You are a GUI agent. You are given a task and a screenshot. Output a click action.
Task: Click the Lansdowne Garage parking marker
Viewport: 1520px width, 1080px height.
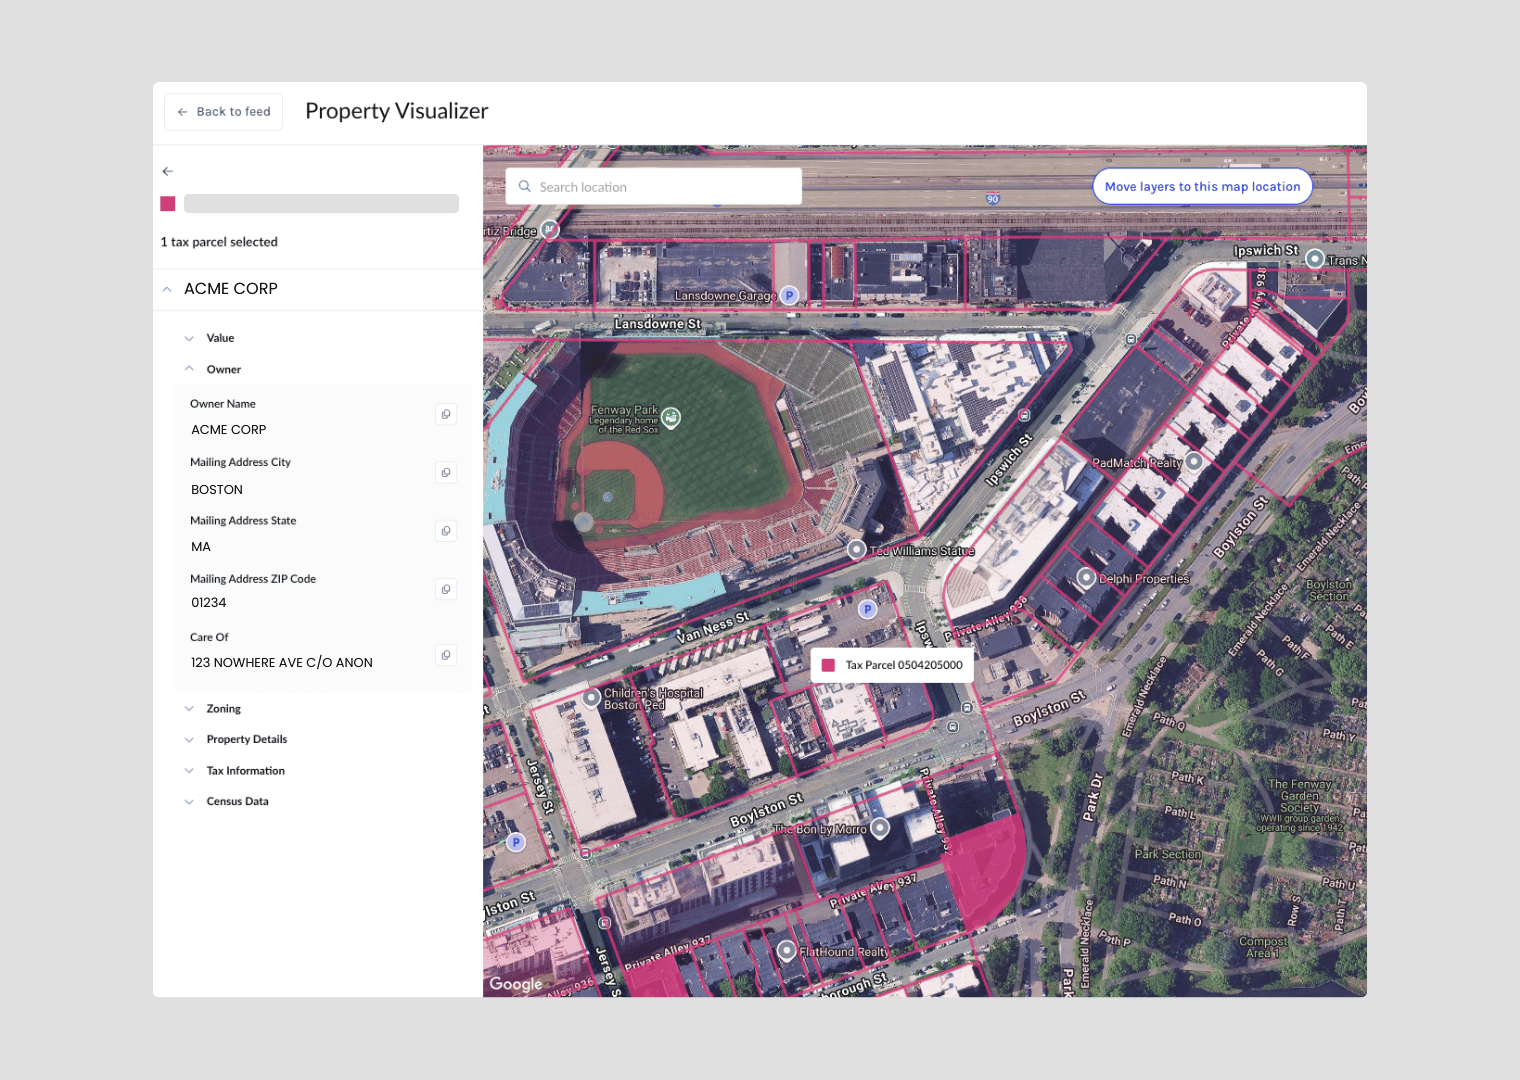click(790, 295)
